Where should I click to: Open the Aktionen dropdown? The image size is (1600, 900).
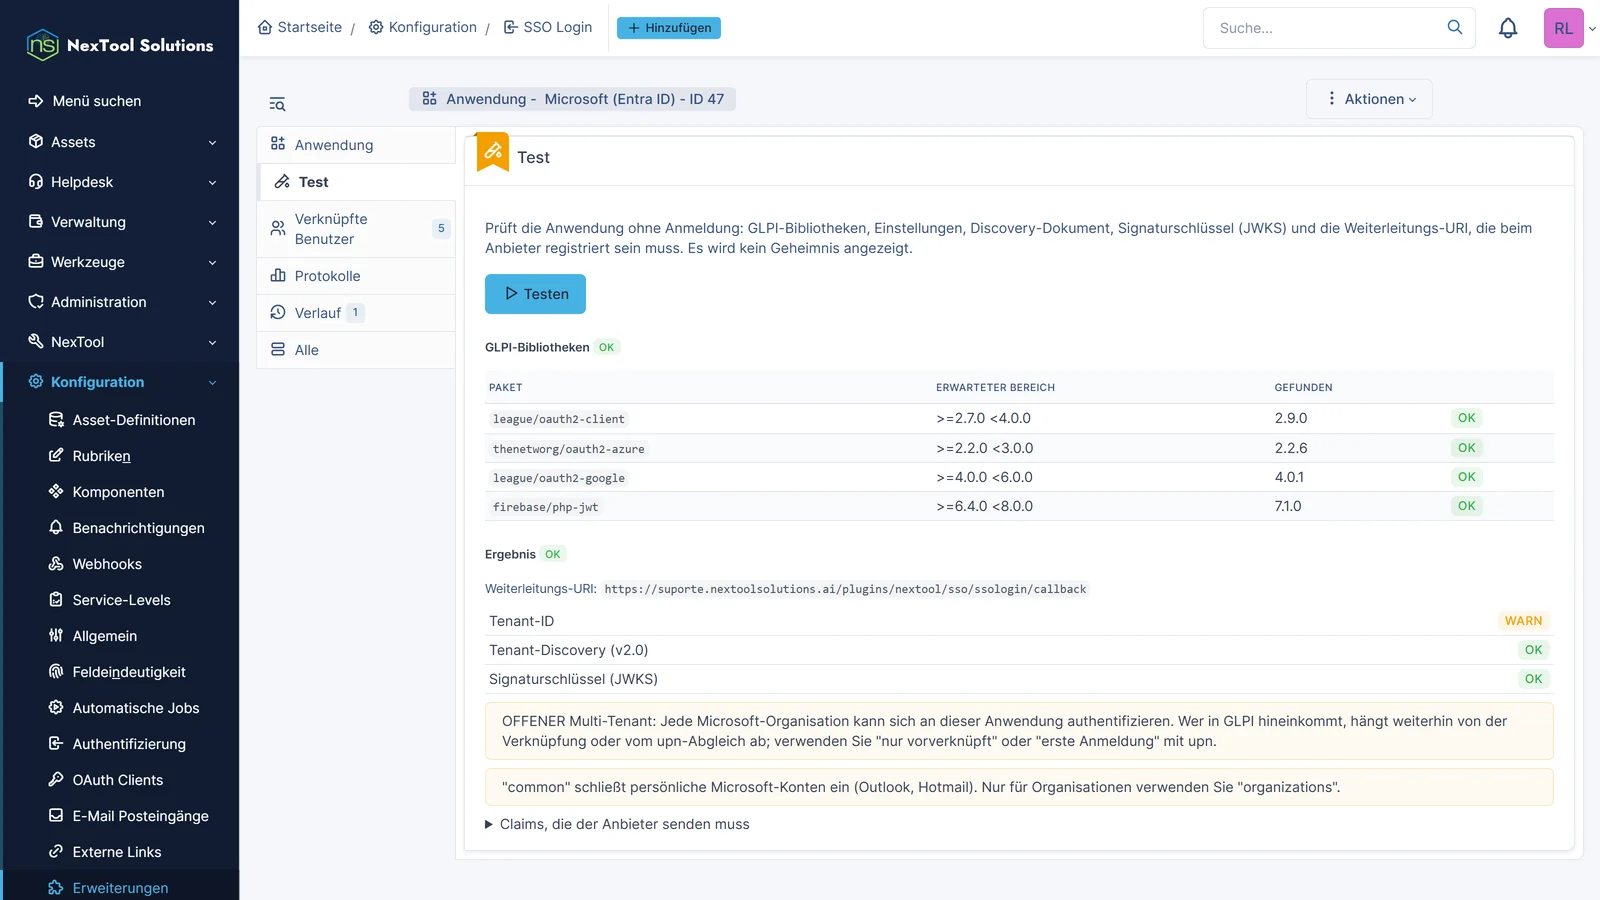[1369, 99]
